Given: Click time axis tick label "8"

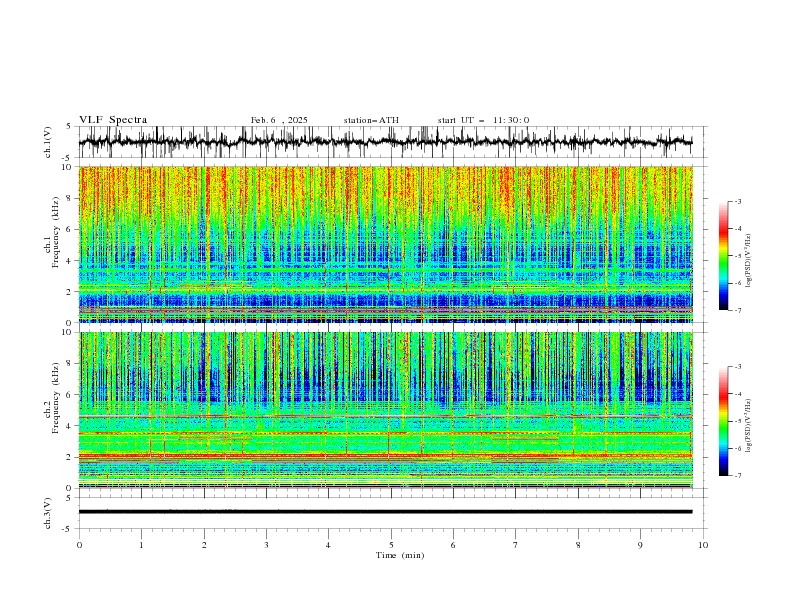Looking at the screenshot, I should click(x=578, y=545).
